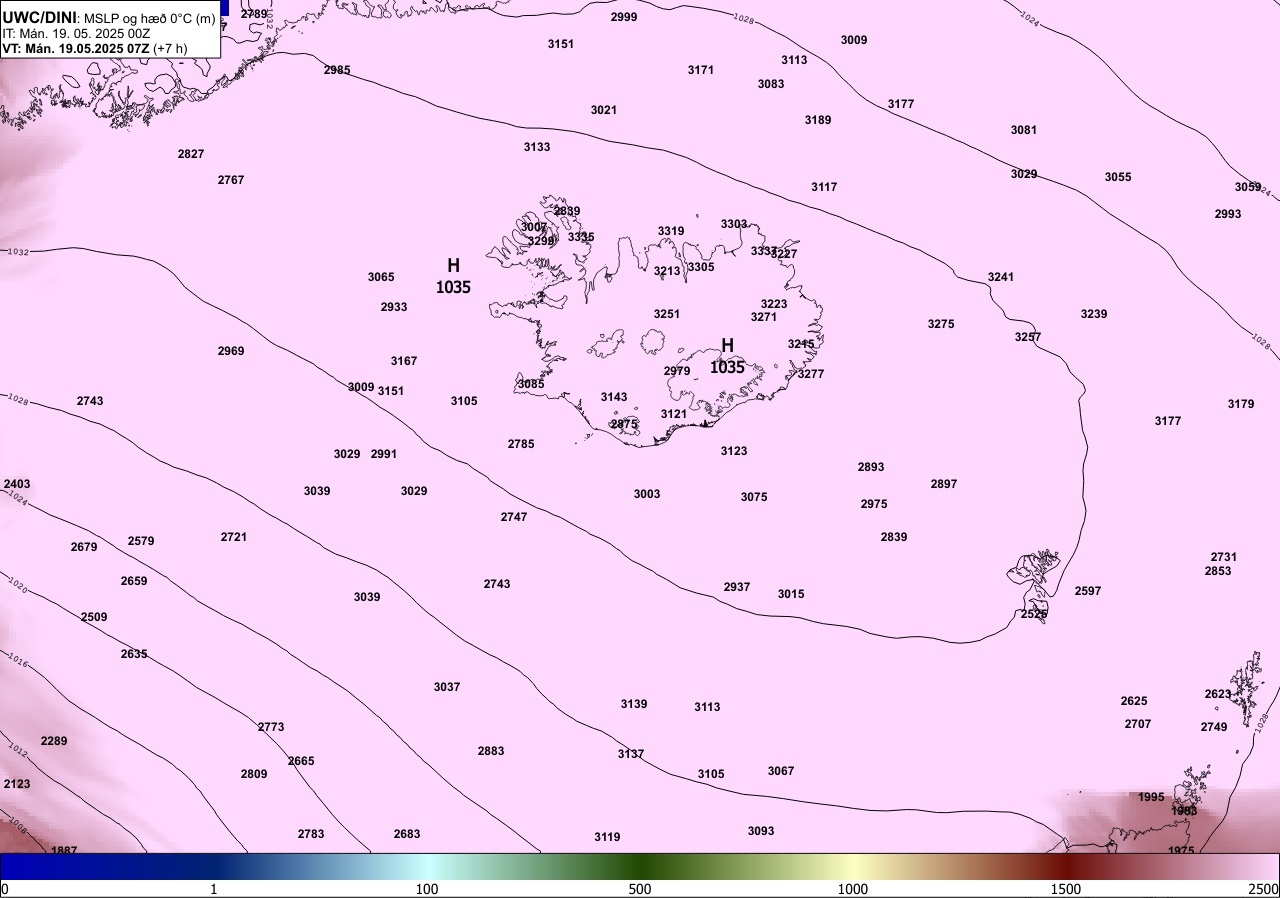Click the 2749 height value
Image resolution: width=1280 pixels, height=898 pixels.
pos(1214,727)
